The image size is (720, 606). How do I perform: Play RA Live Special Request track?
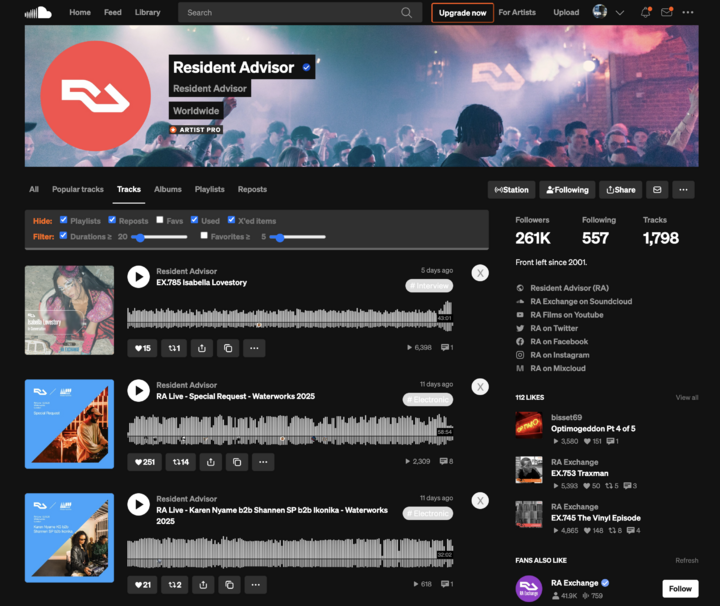[x=139, y=391]
